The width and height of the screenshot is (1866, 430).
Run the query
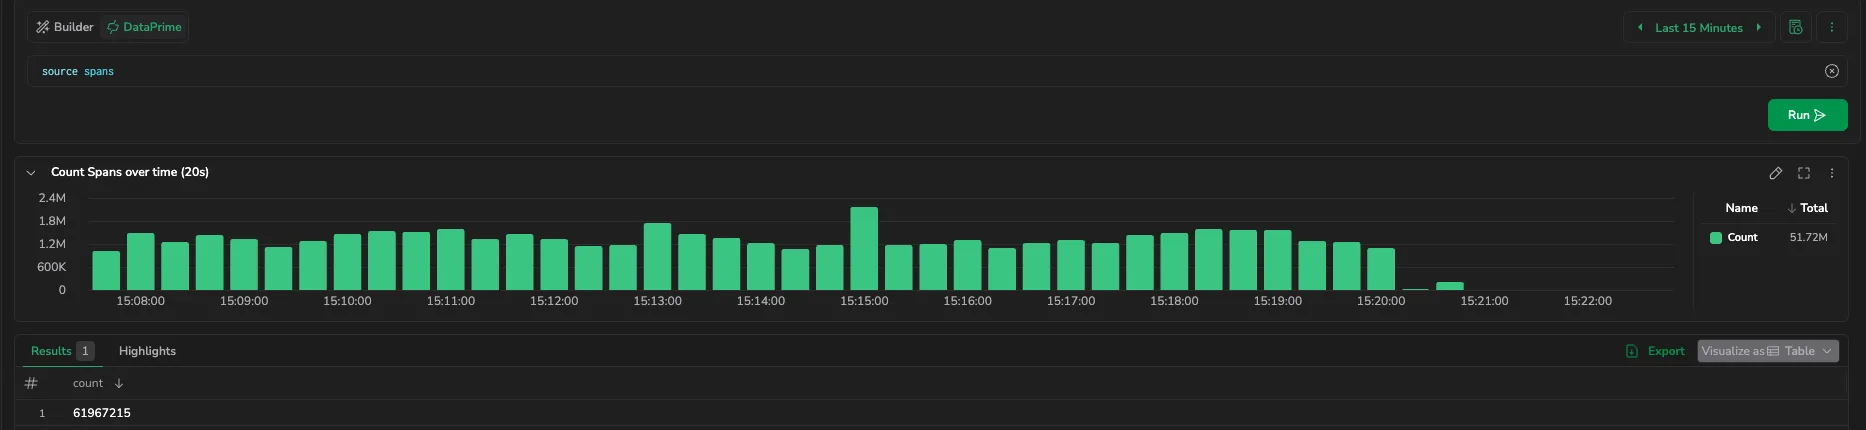pos(1807,115)
